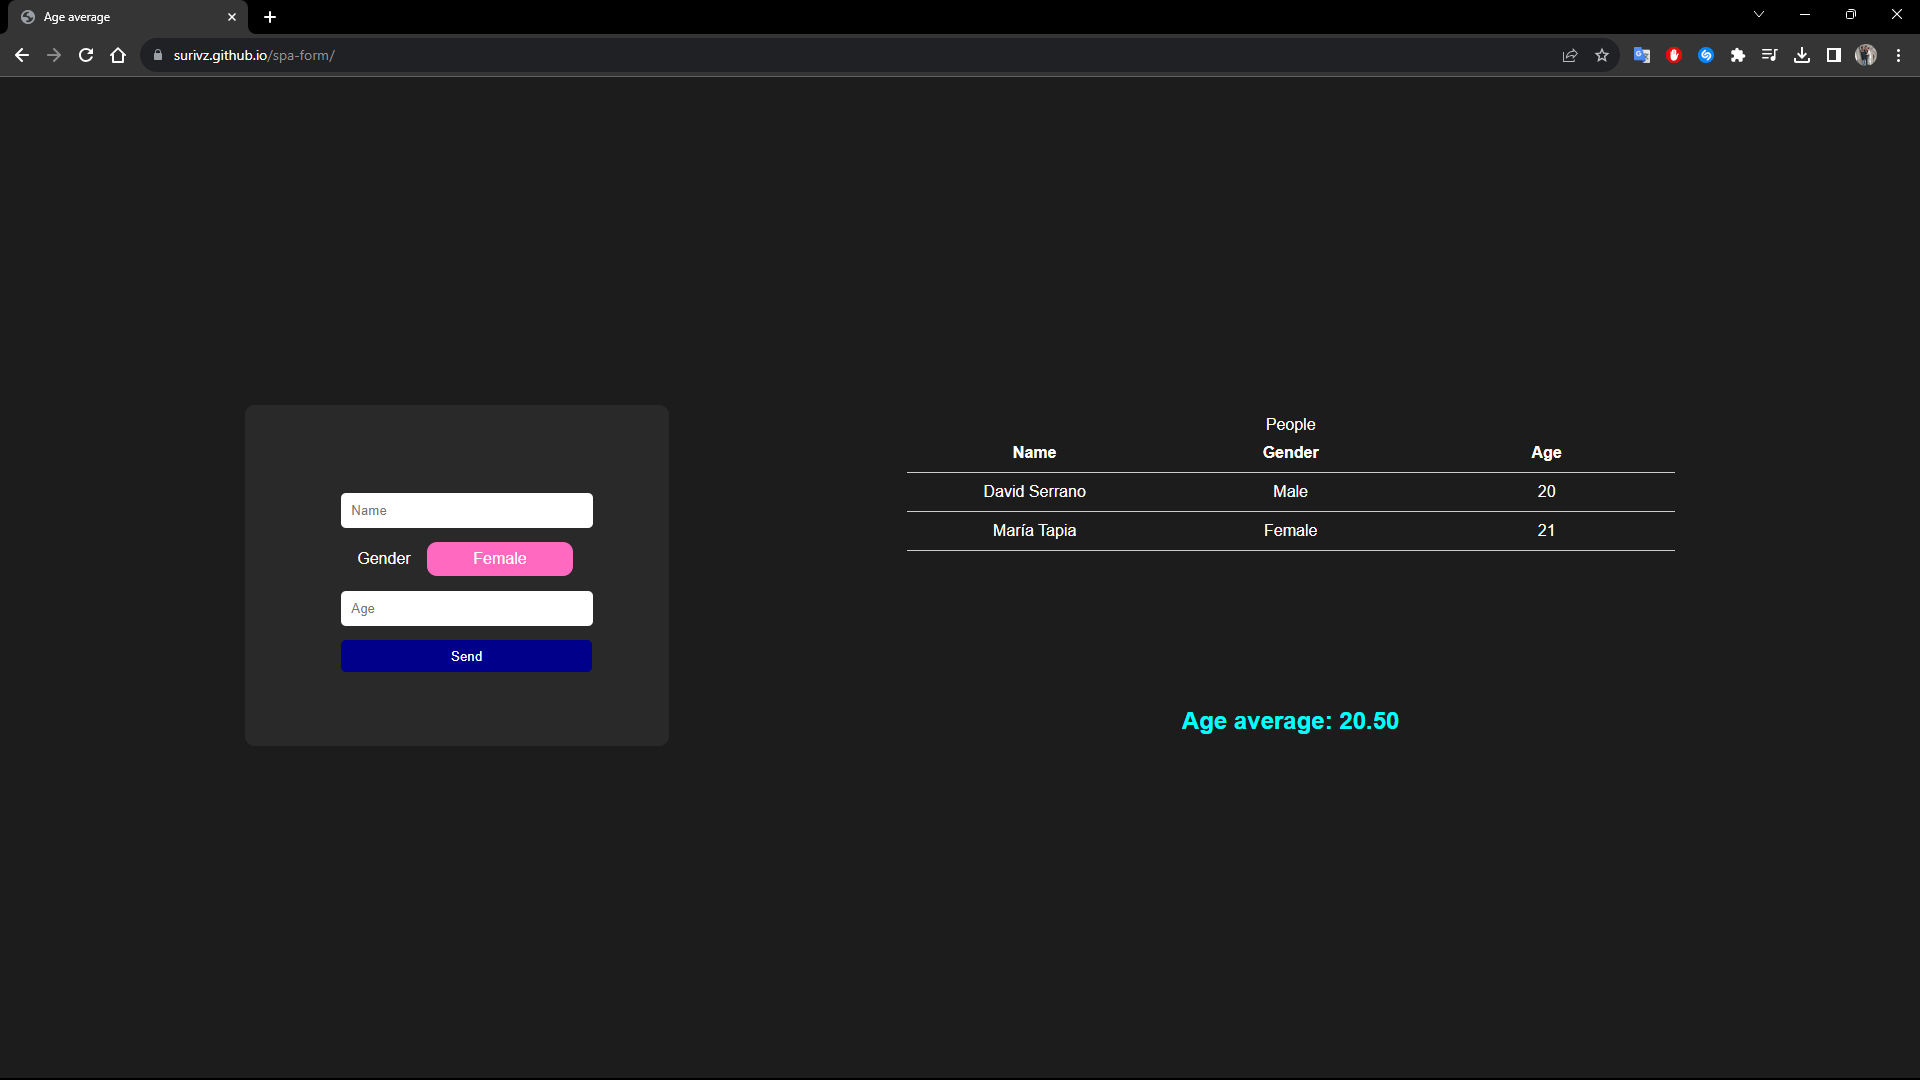Click inside the Name input field

466,510
